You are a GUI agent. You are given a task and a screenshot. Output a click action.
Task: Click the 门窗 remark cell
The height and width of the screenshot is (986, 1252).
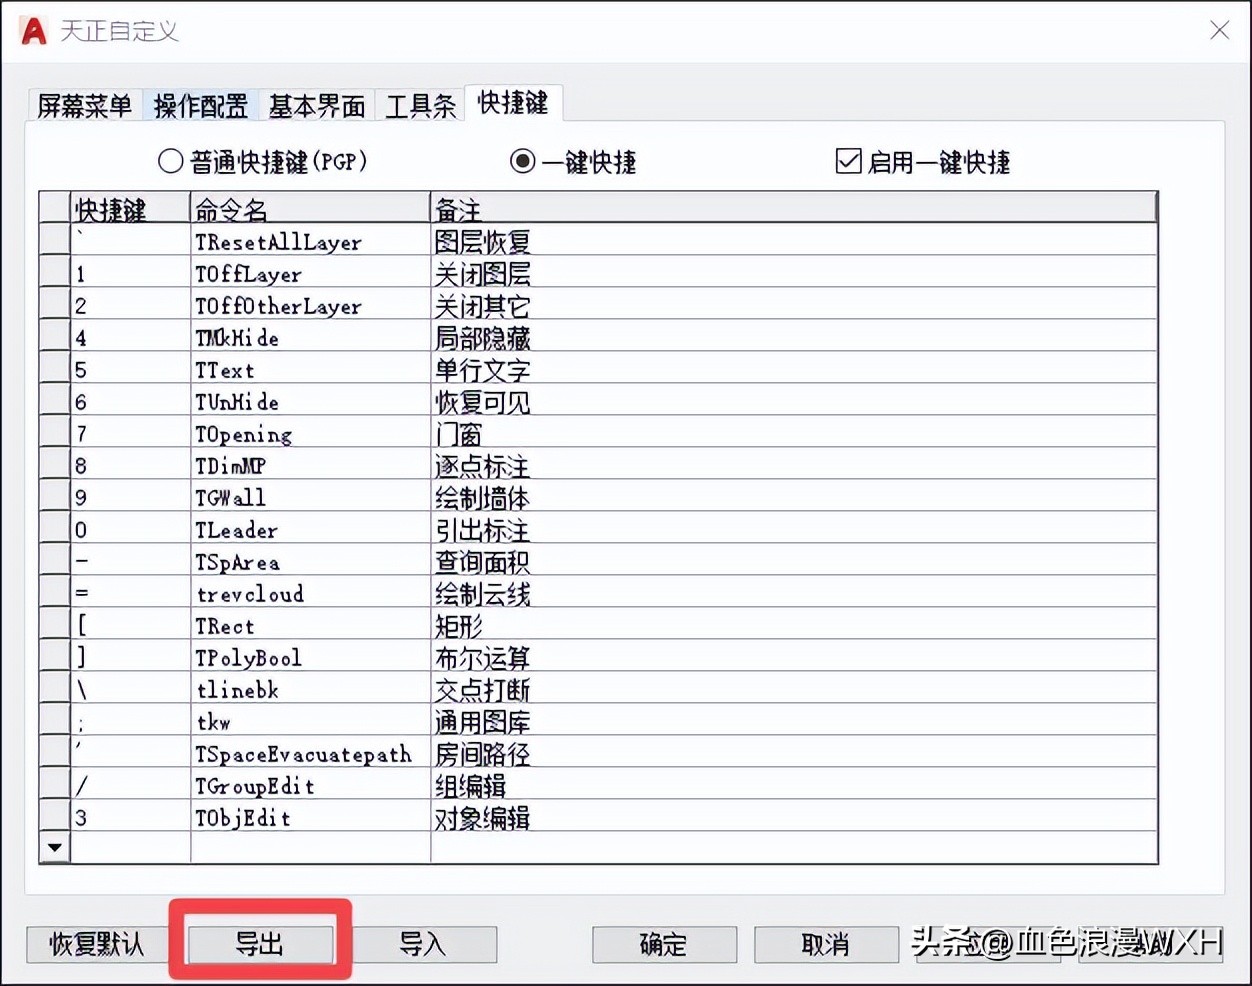pos(794,433)
